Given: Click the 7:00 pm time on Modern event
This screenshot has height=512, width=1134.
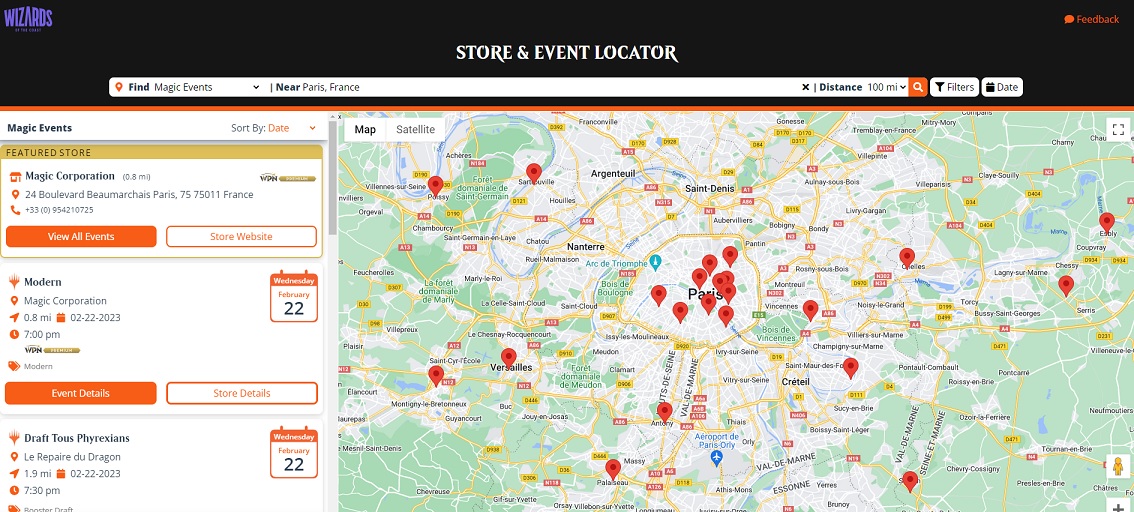Looking at the screenshot, I should [42, 335].
